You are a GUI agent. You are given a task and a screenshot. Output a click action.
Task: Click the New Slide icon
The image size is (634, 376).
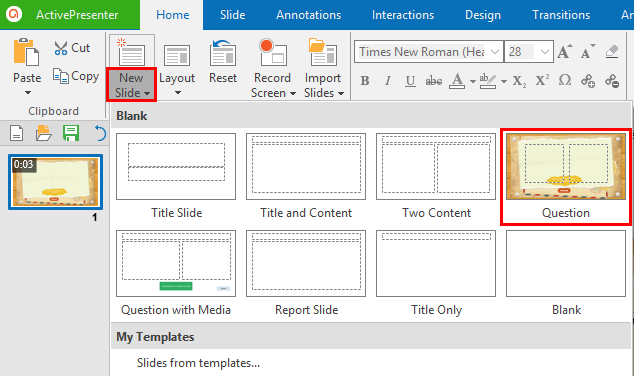[131, 52]
